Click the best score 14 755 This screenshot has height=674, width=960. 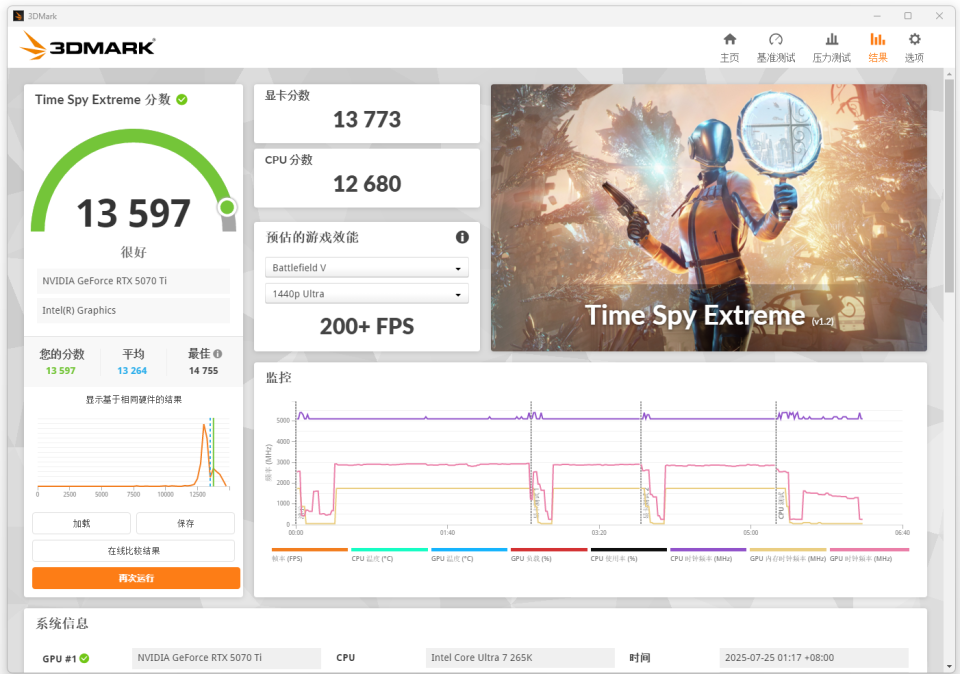[203, 371]
